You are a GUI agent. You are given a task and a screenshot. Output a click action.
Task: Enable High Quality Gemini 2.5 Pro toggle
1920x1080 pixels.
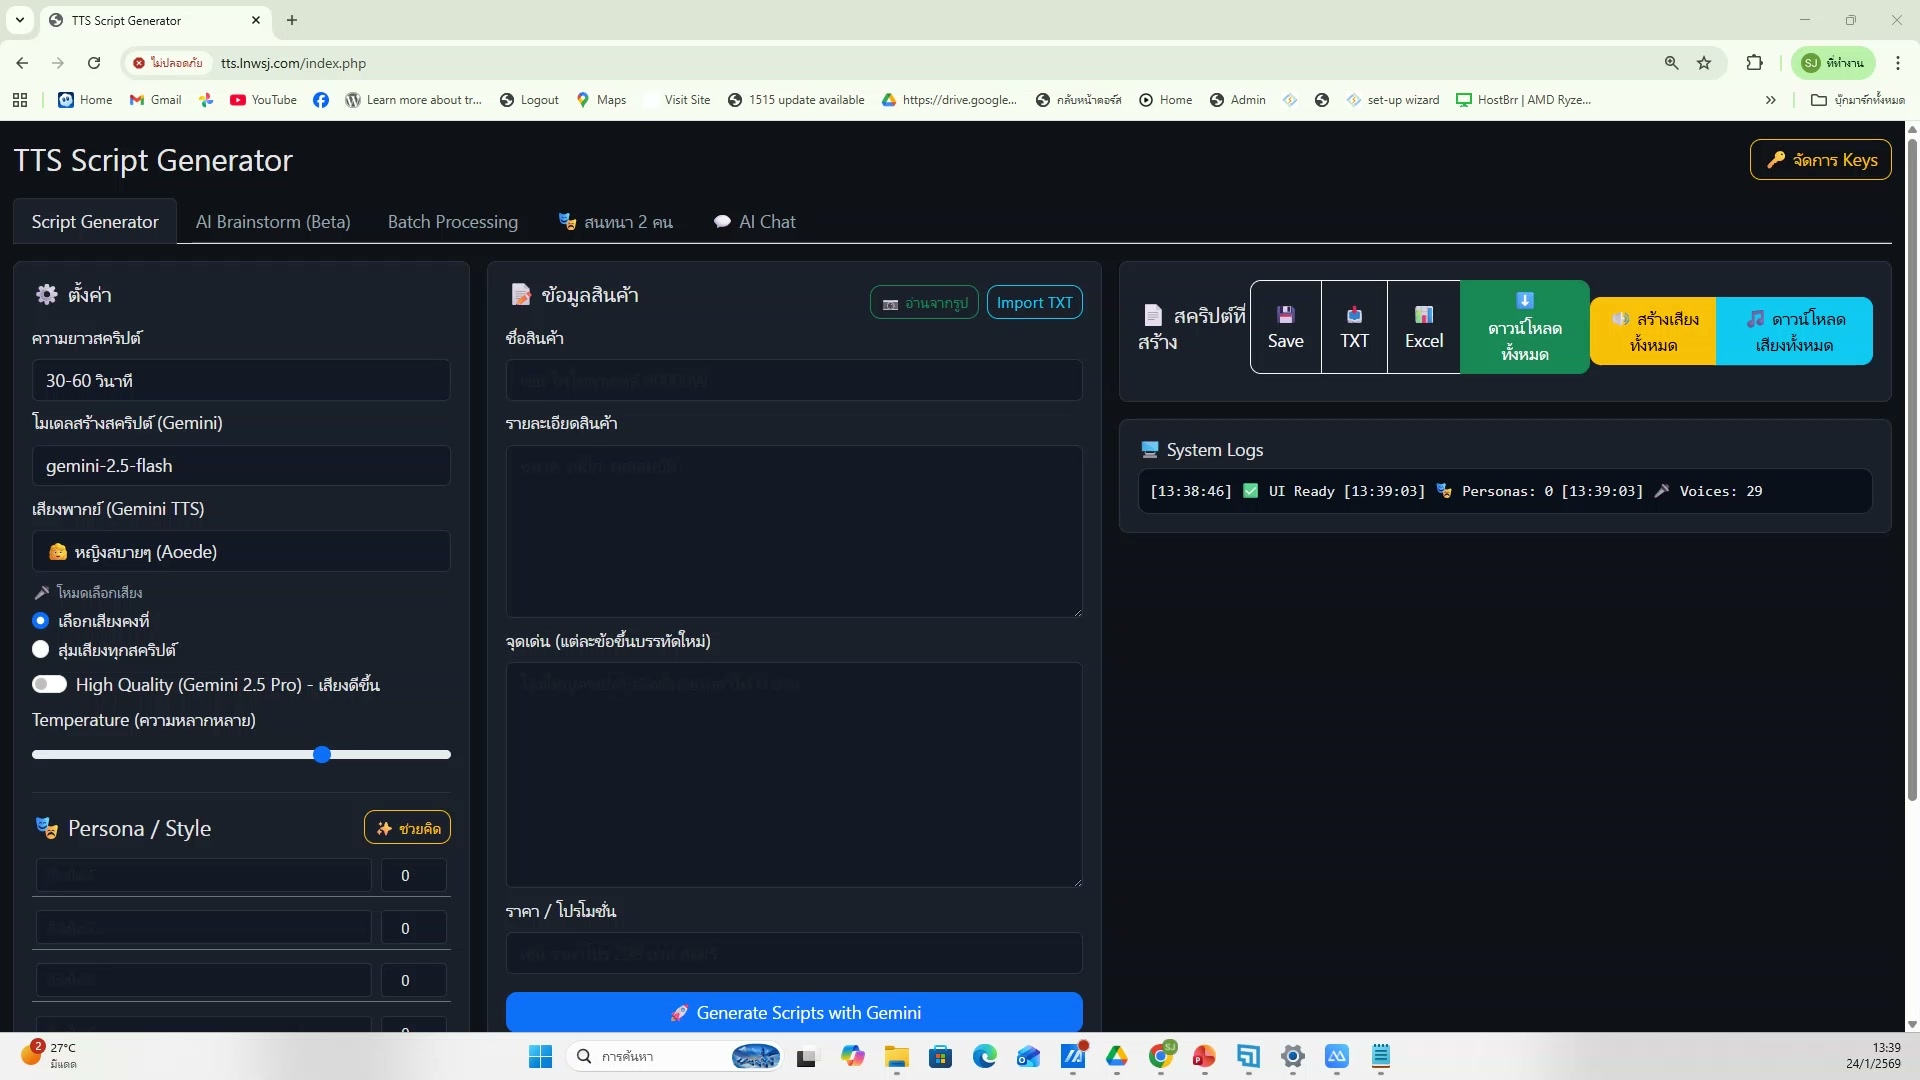(49, 685)
